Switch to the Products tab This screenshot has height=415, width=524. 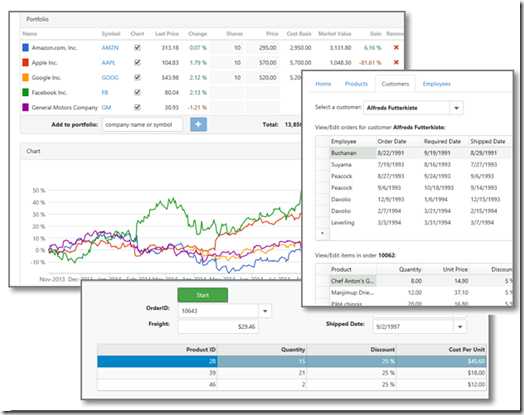[x=356, y=84]
